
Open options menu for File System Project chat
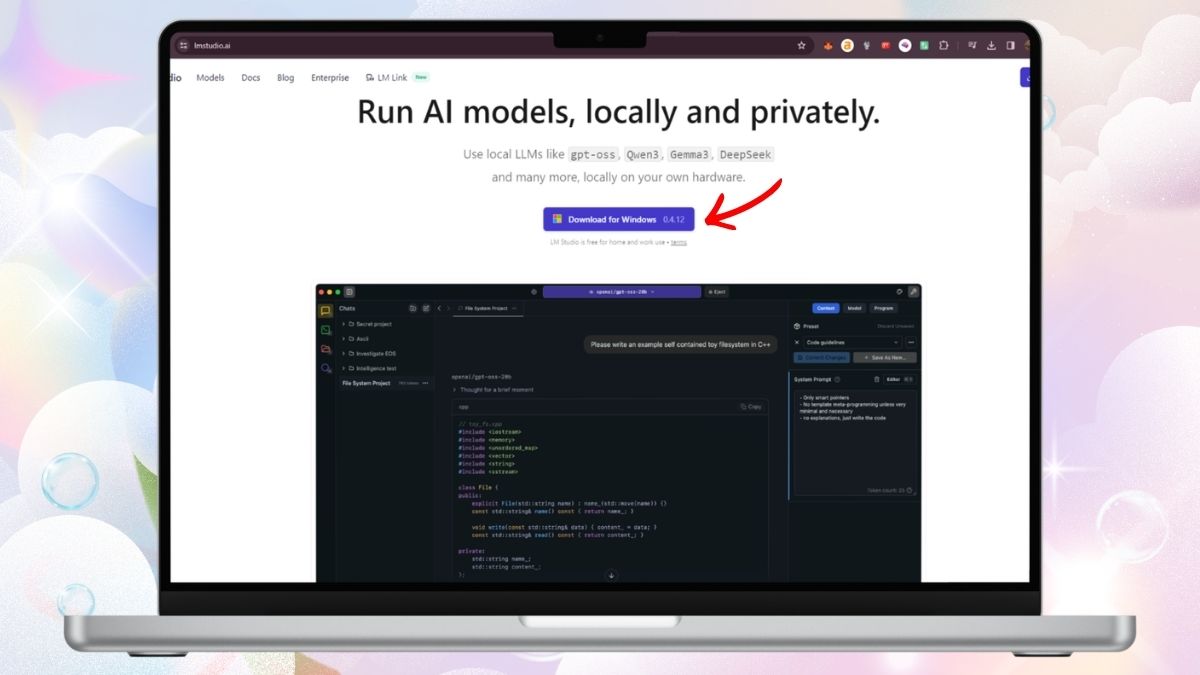point(425,383)
